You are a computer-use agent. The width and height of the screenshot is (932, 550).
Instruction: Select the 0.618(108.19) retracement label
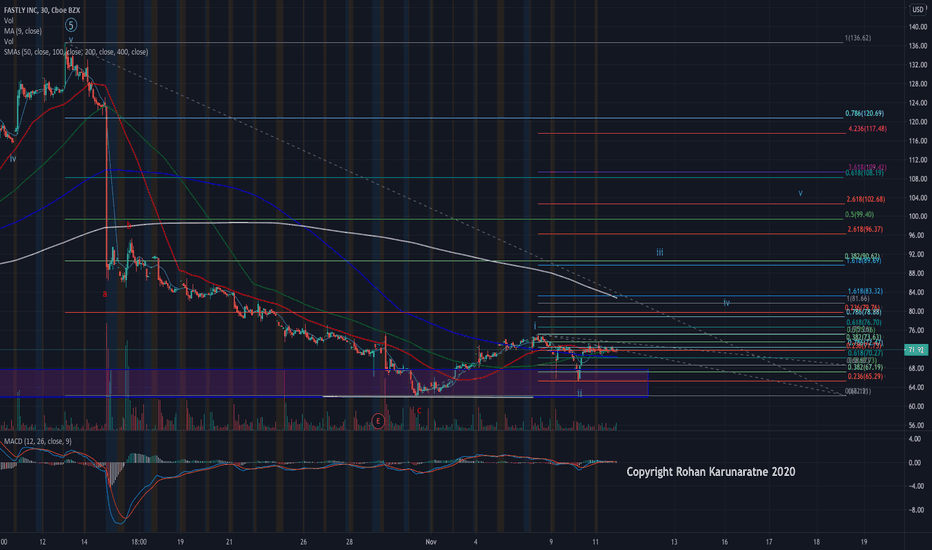tap(864, 173)
